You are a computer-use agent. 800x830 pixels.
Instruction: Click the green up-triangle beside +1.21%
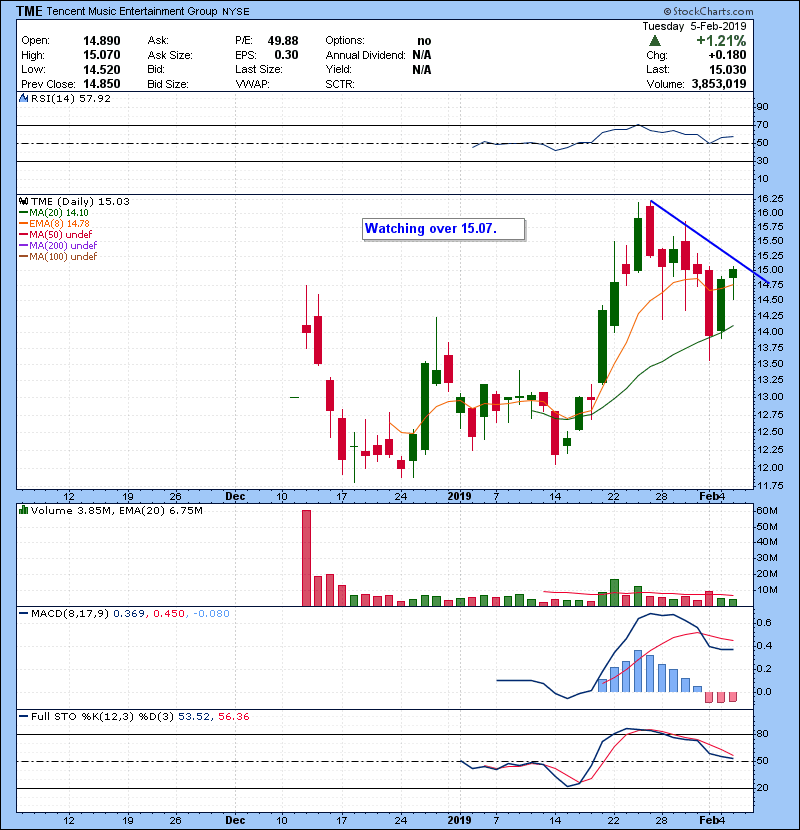(x=655, y=41)
